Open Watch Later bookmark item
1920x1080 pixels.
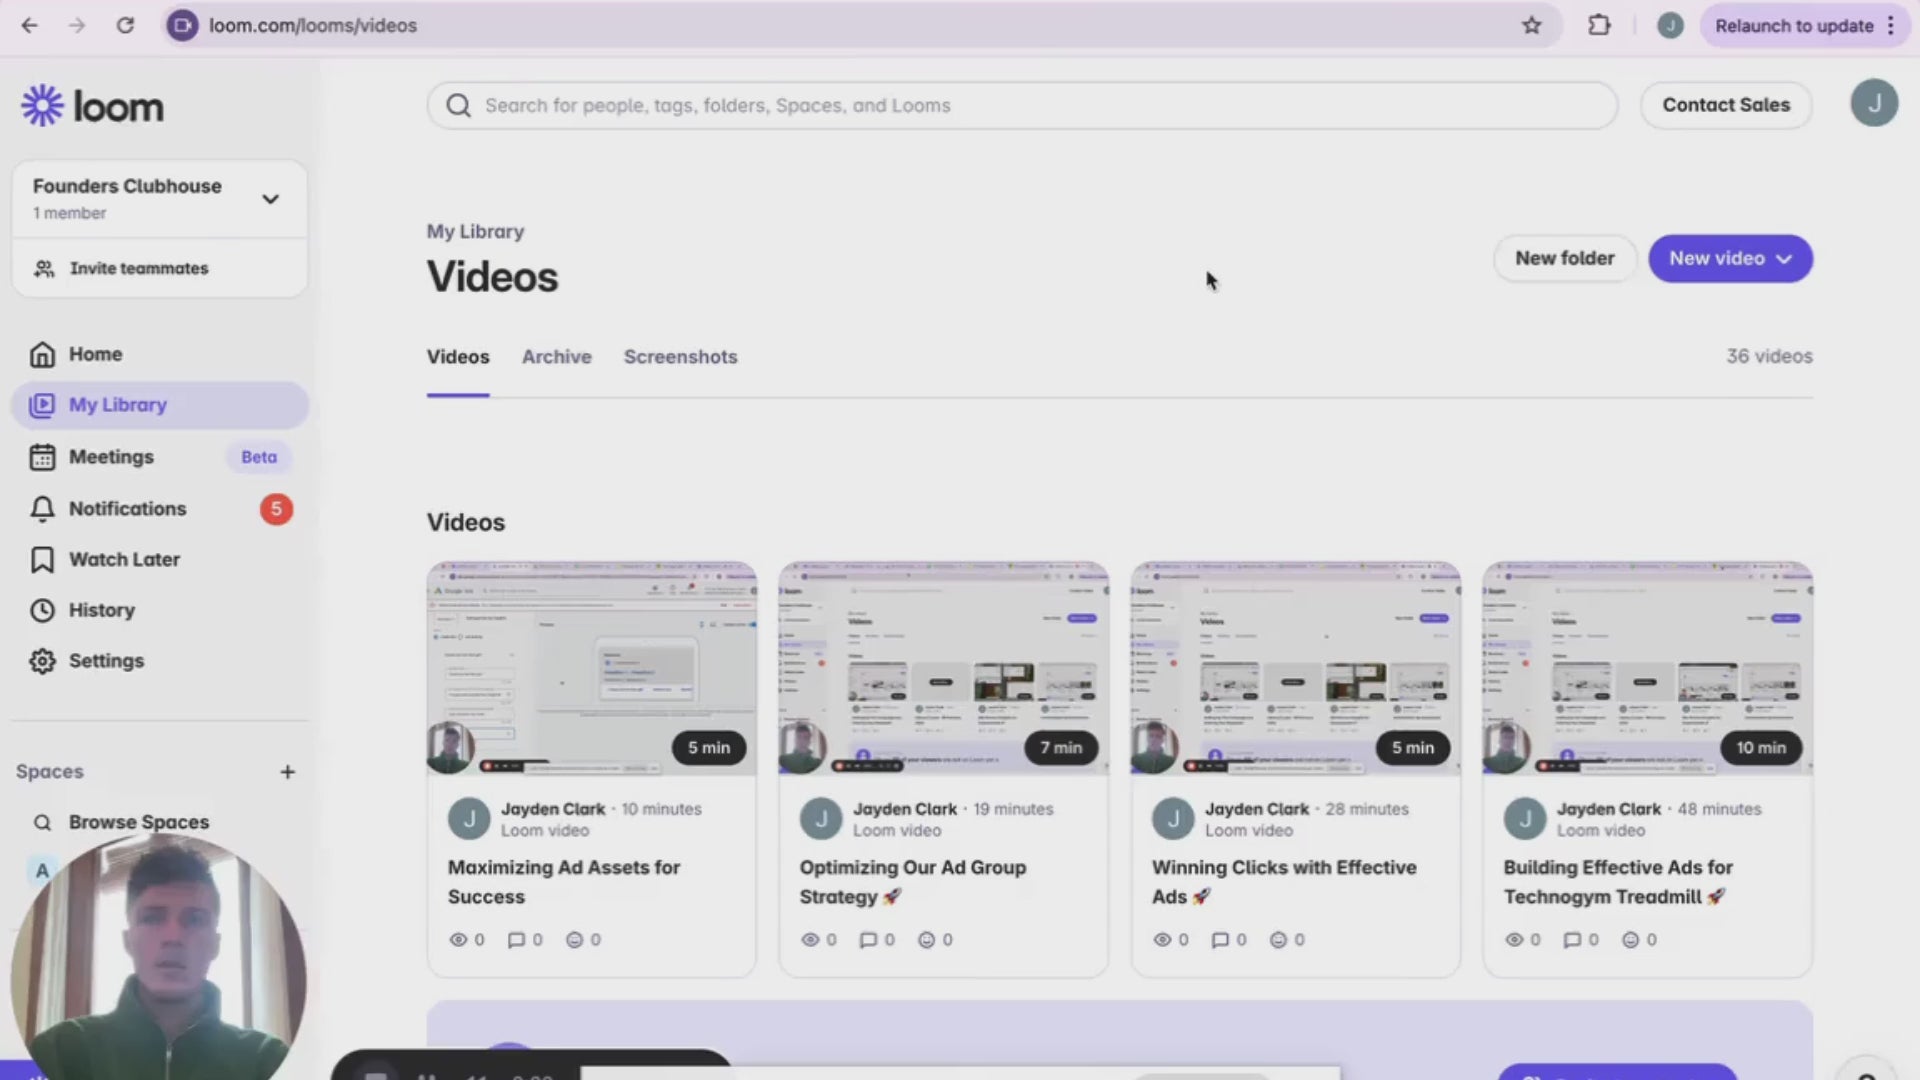point(123,560)
